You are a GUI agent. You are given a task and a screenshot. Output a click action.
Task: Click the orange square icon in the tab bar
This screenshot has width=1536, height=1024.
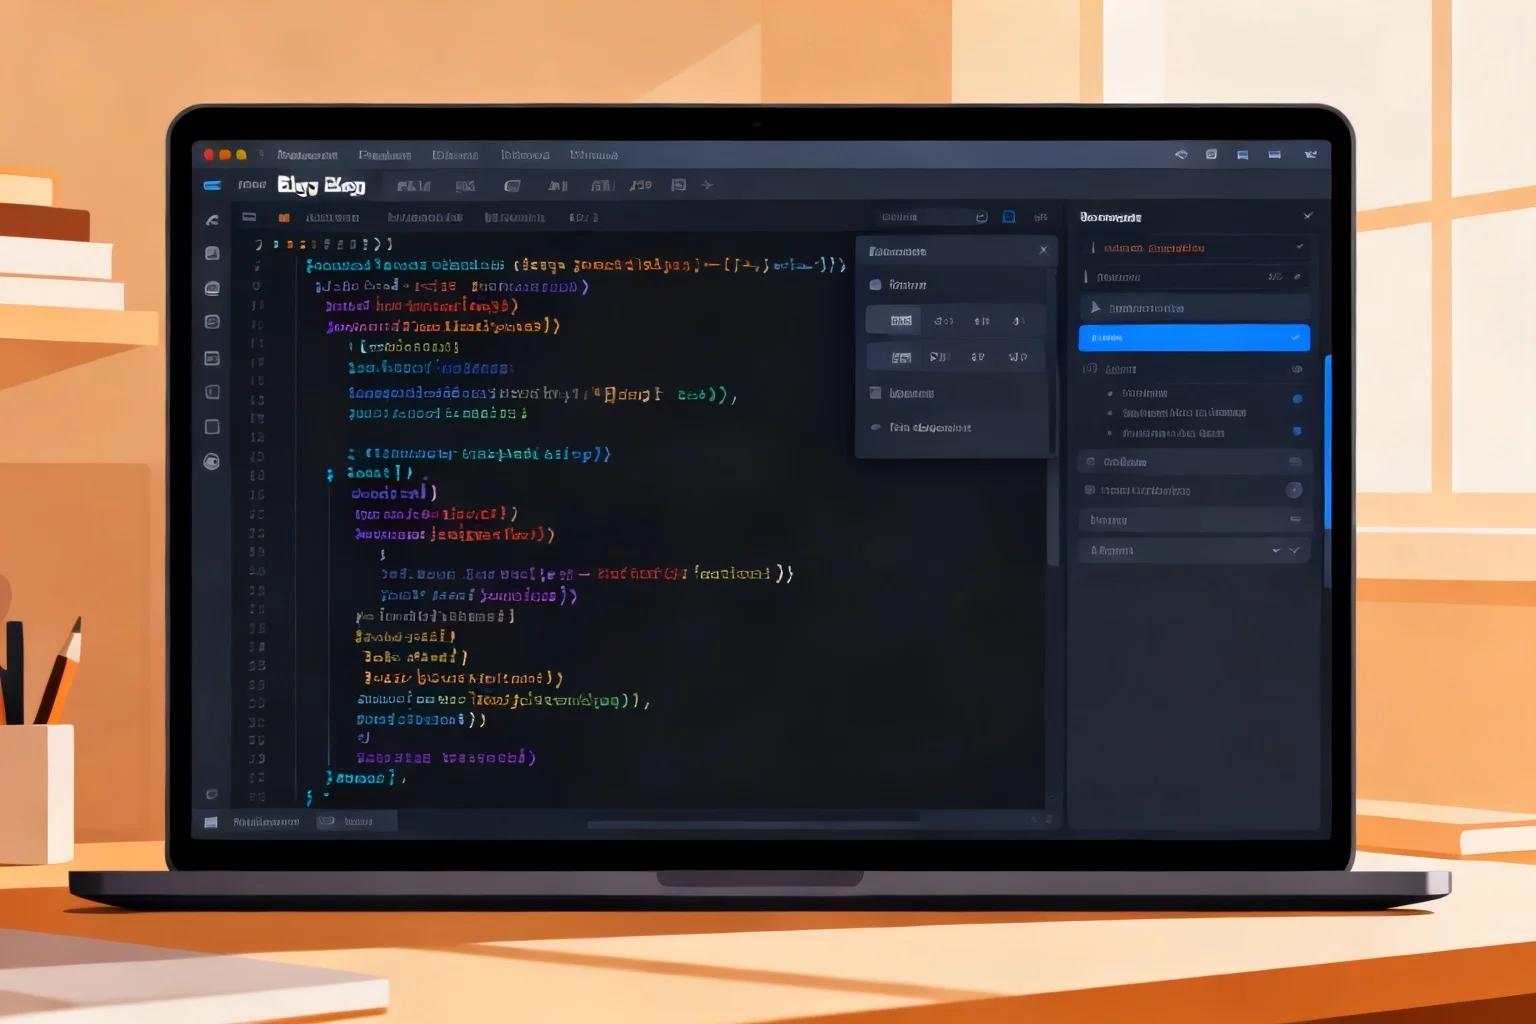pos(284,217)
